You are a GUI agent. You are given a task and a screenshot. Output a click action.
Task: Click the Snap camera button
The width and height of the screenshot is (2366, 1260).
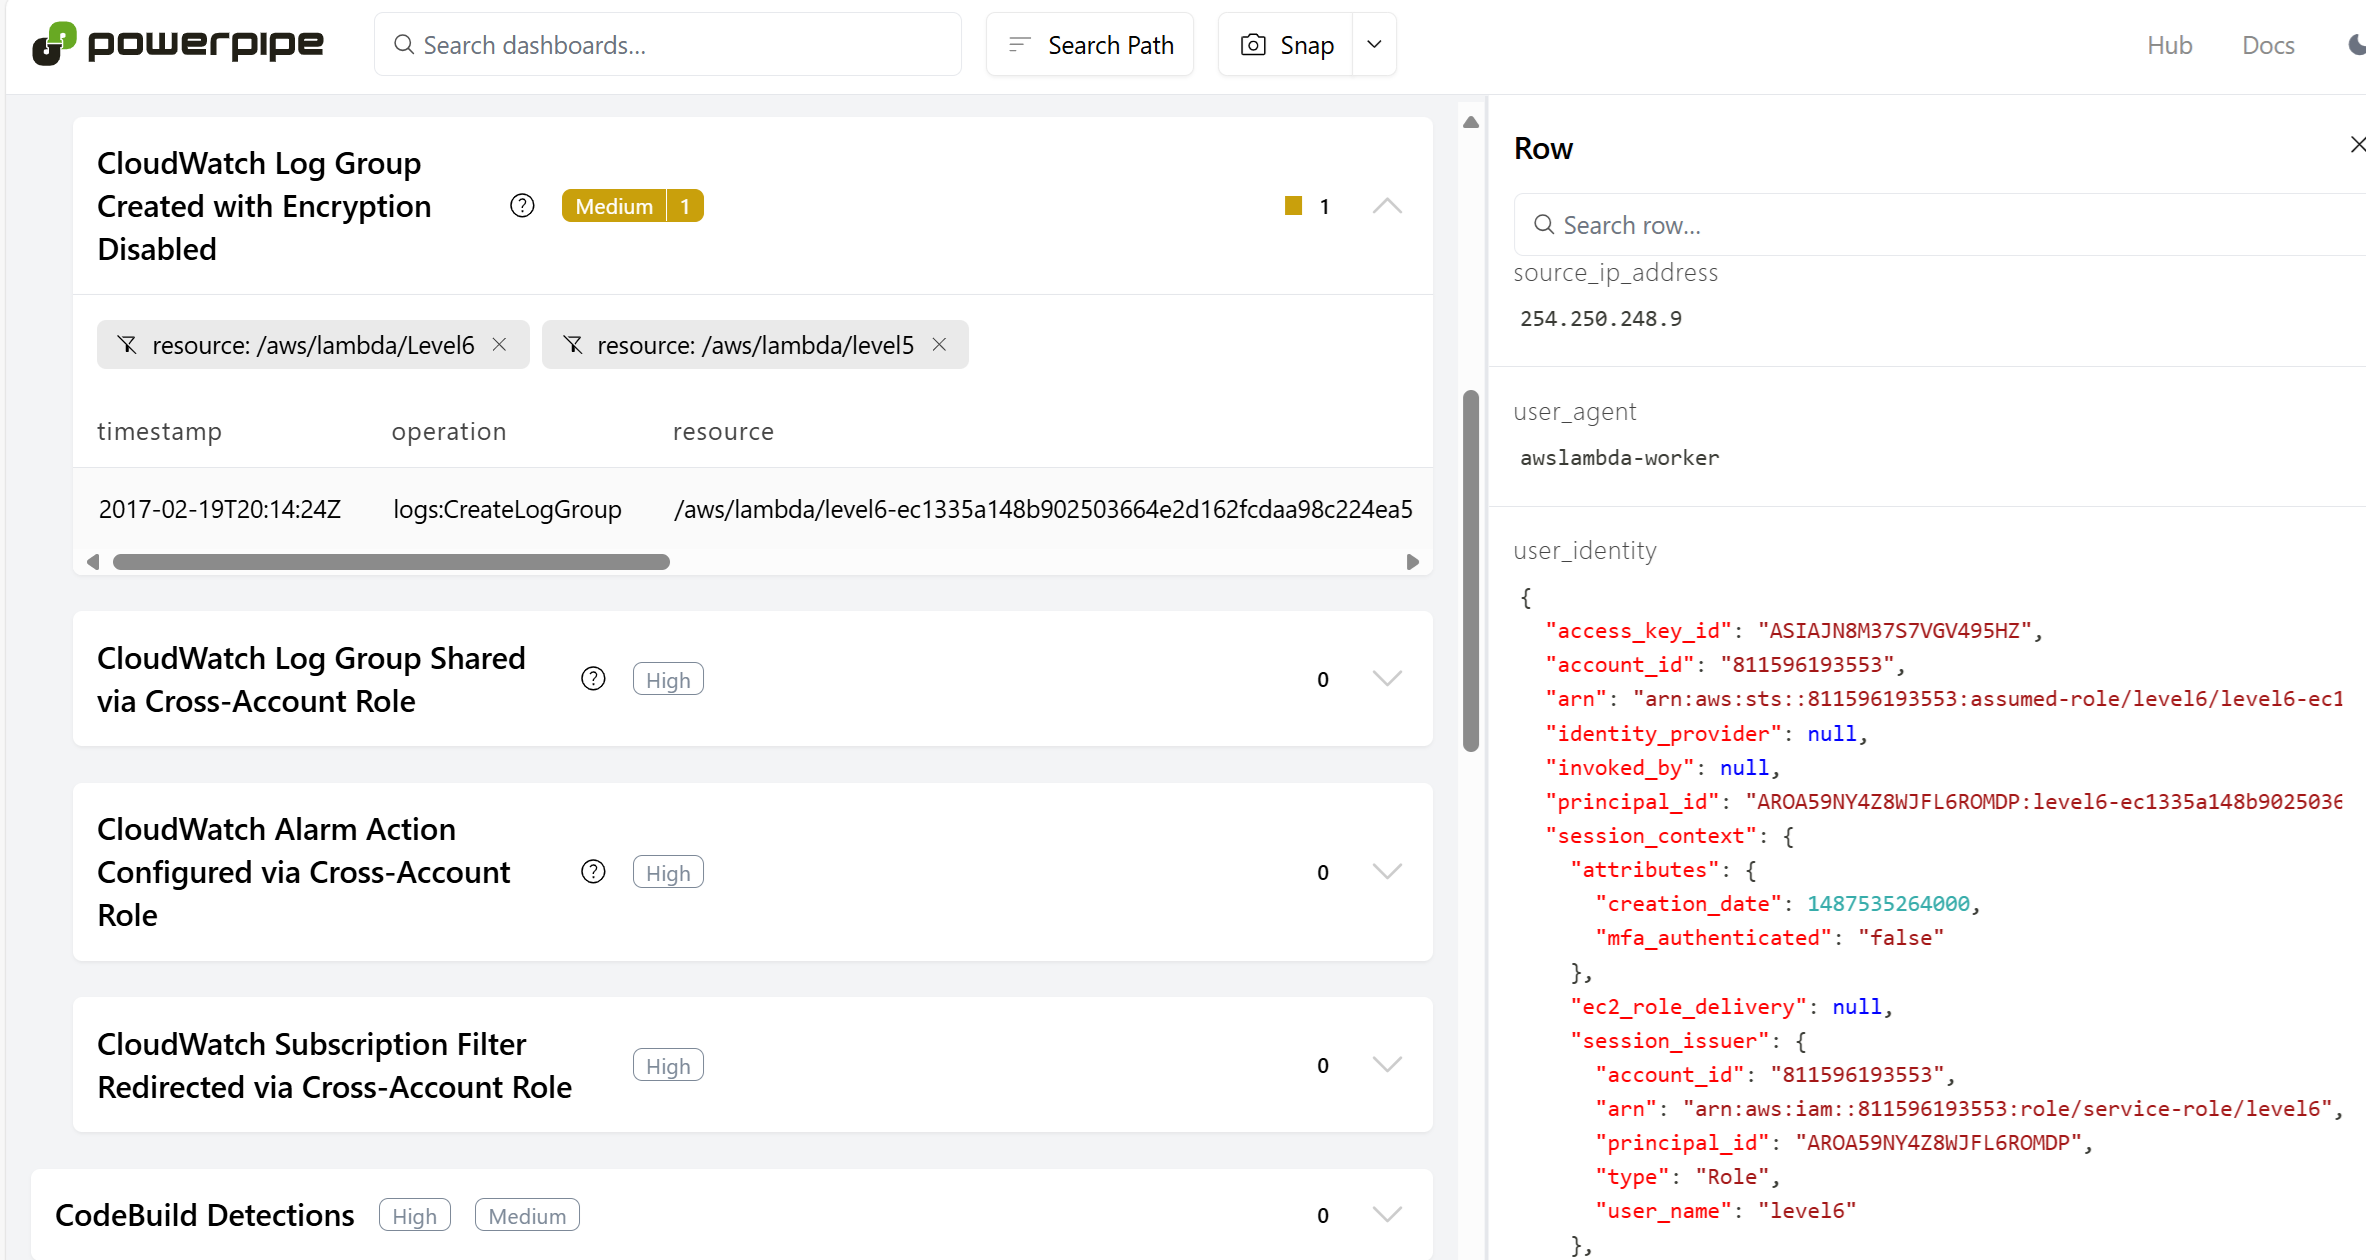pos(1286,45)
